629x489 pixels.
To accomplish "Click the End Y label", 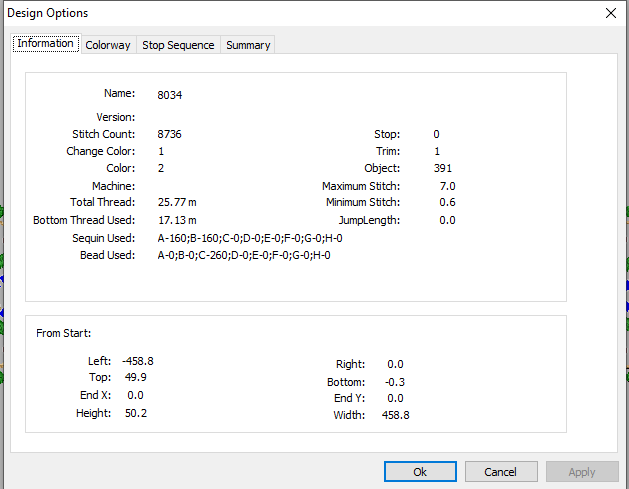I will (x=349, y=398).
